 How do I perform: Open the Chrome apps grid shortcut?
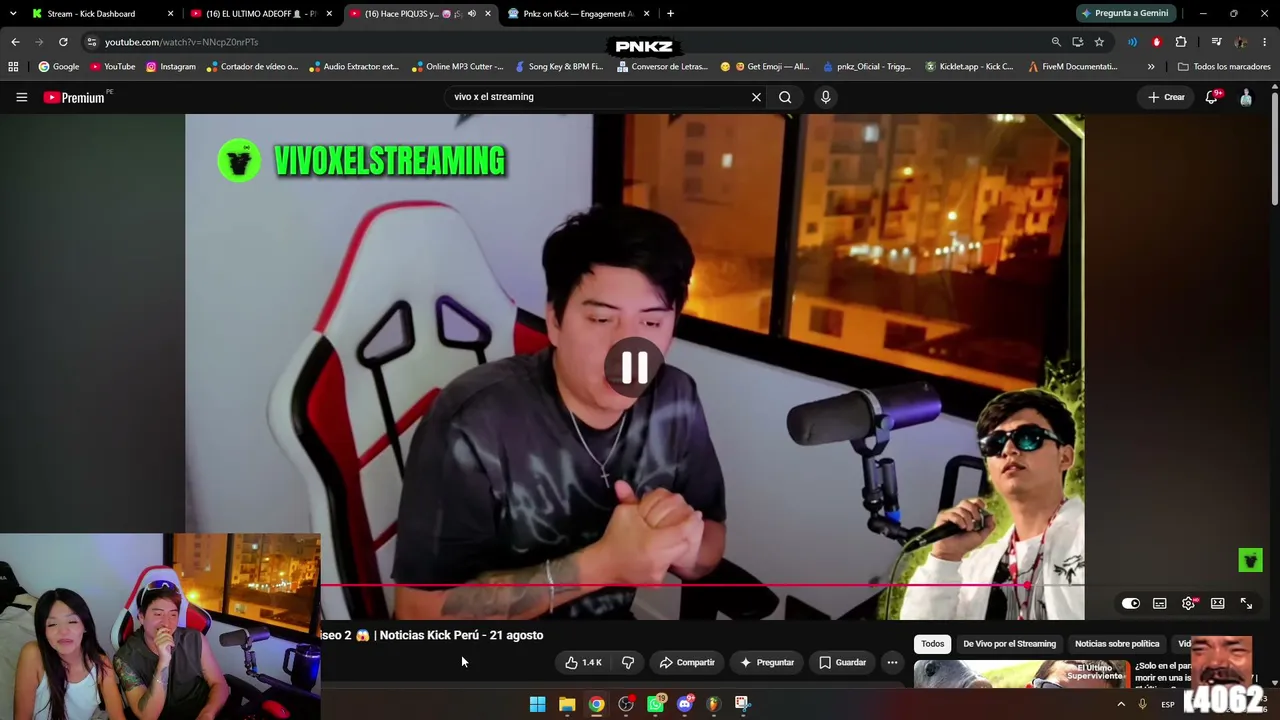click(x=13, y=67)
